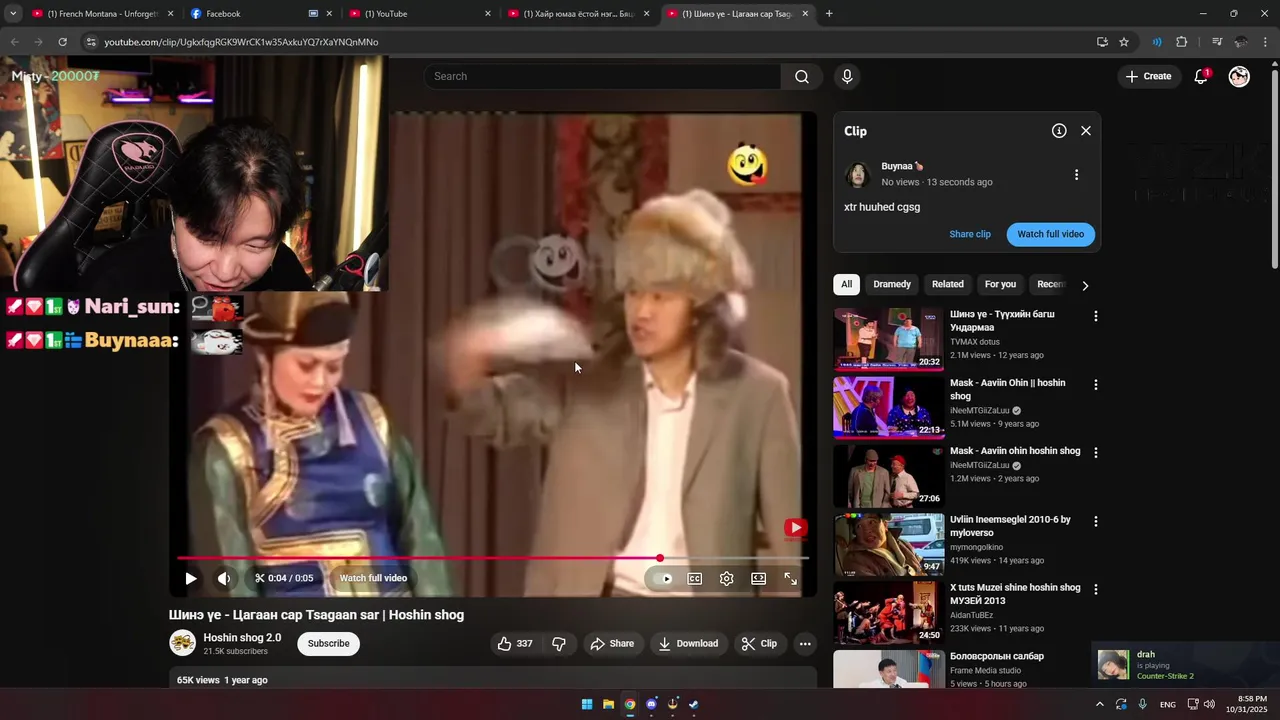Show clip info icon

pyautogui.click(x=1059, y=131)
